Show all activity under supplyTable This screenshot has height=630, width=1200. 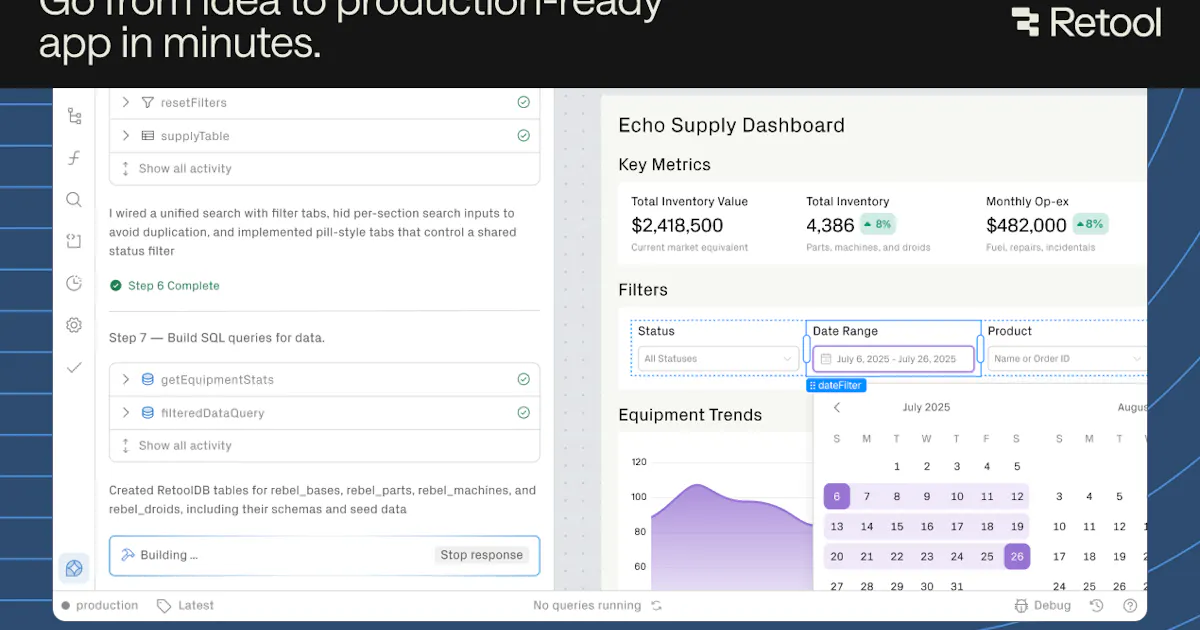(x=185, y=168)
